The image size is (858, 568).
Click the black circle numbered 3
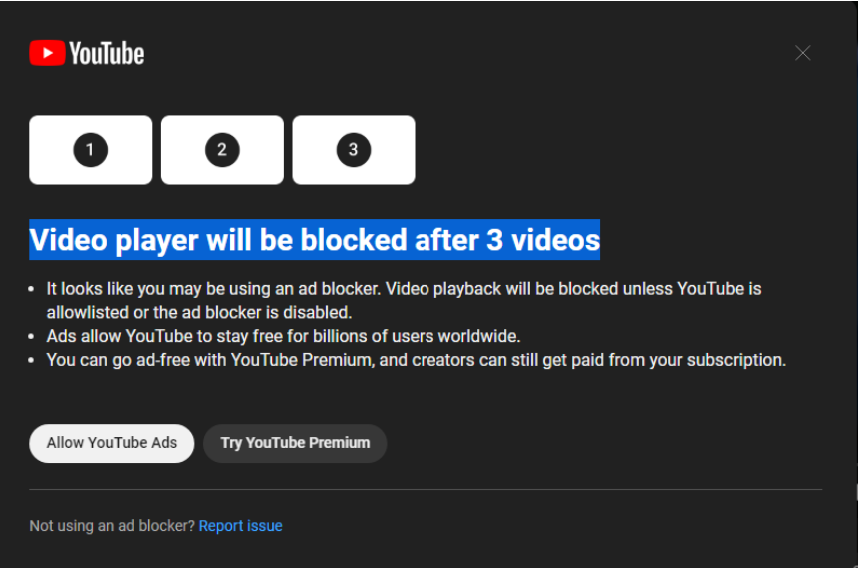tap(353, 150)
